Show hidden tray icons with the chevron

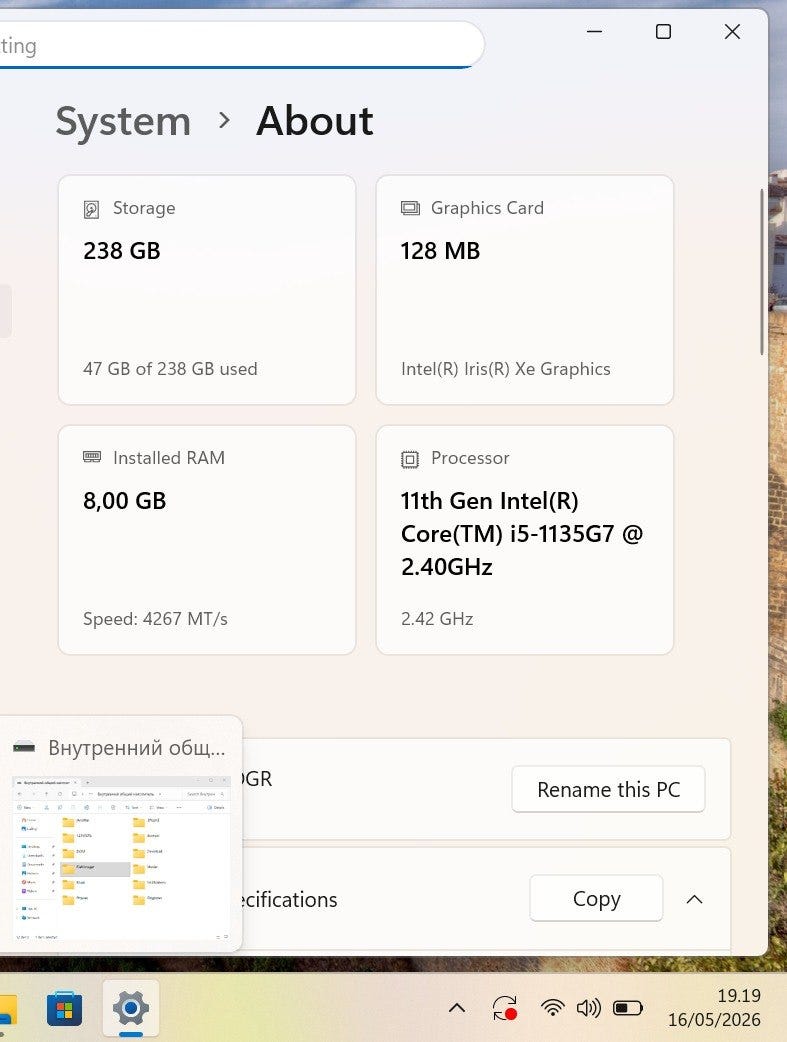(x=457, y=1009)
